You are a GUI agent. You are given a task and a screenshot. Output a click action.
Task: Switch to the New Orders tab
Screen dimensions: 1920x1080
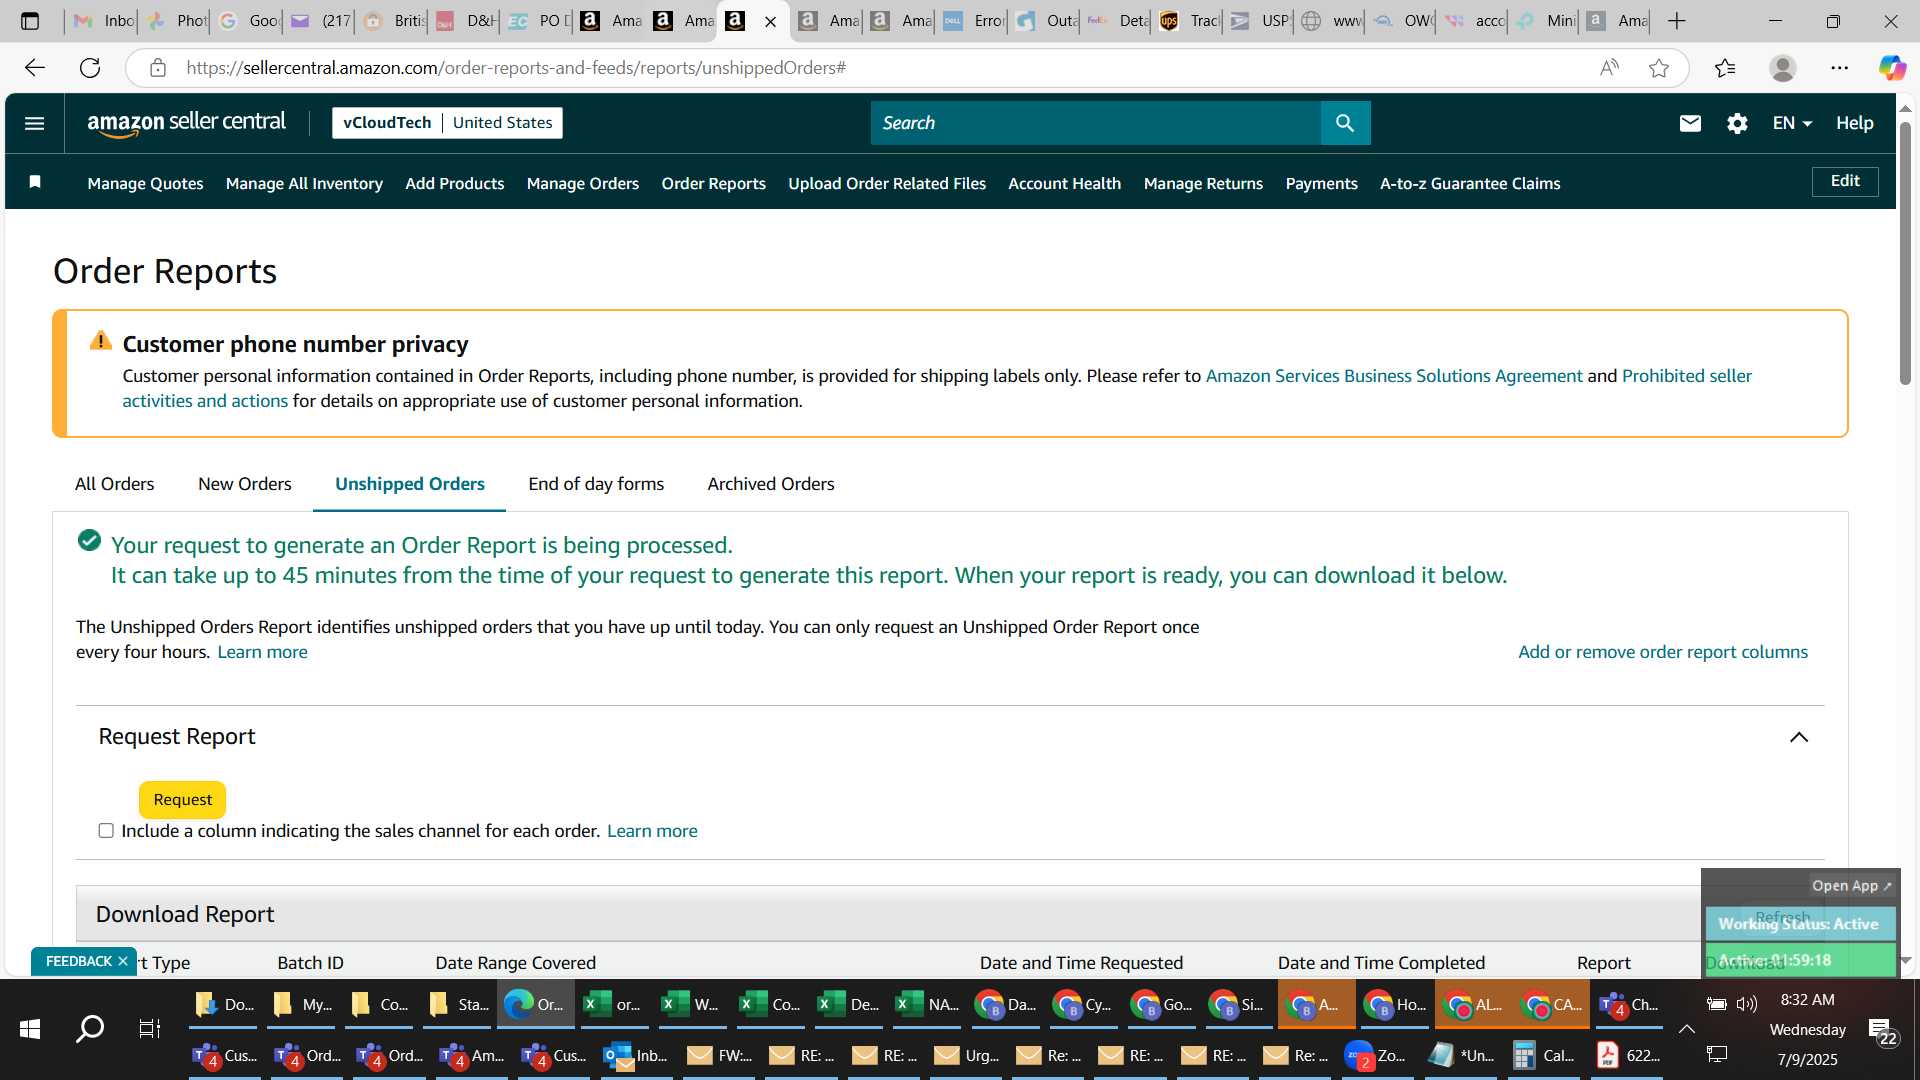pos(245,484)
